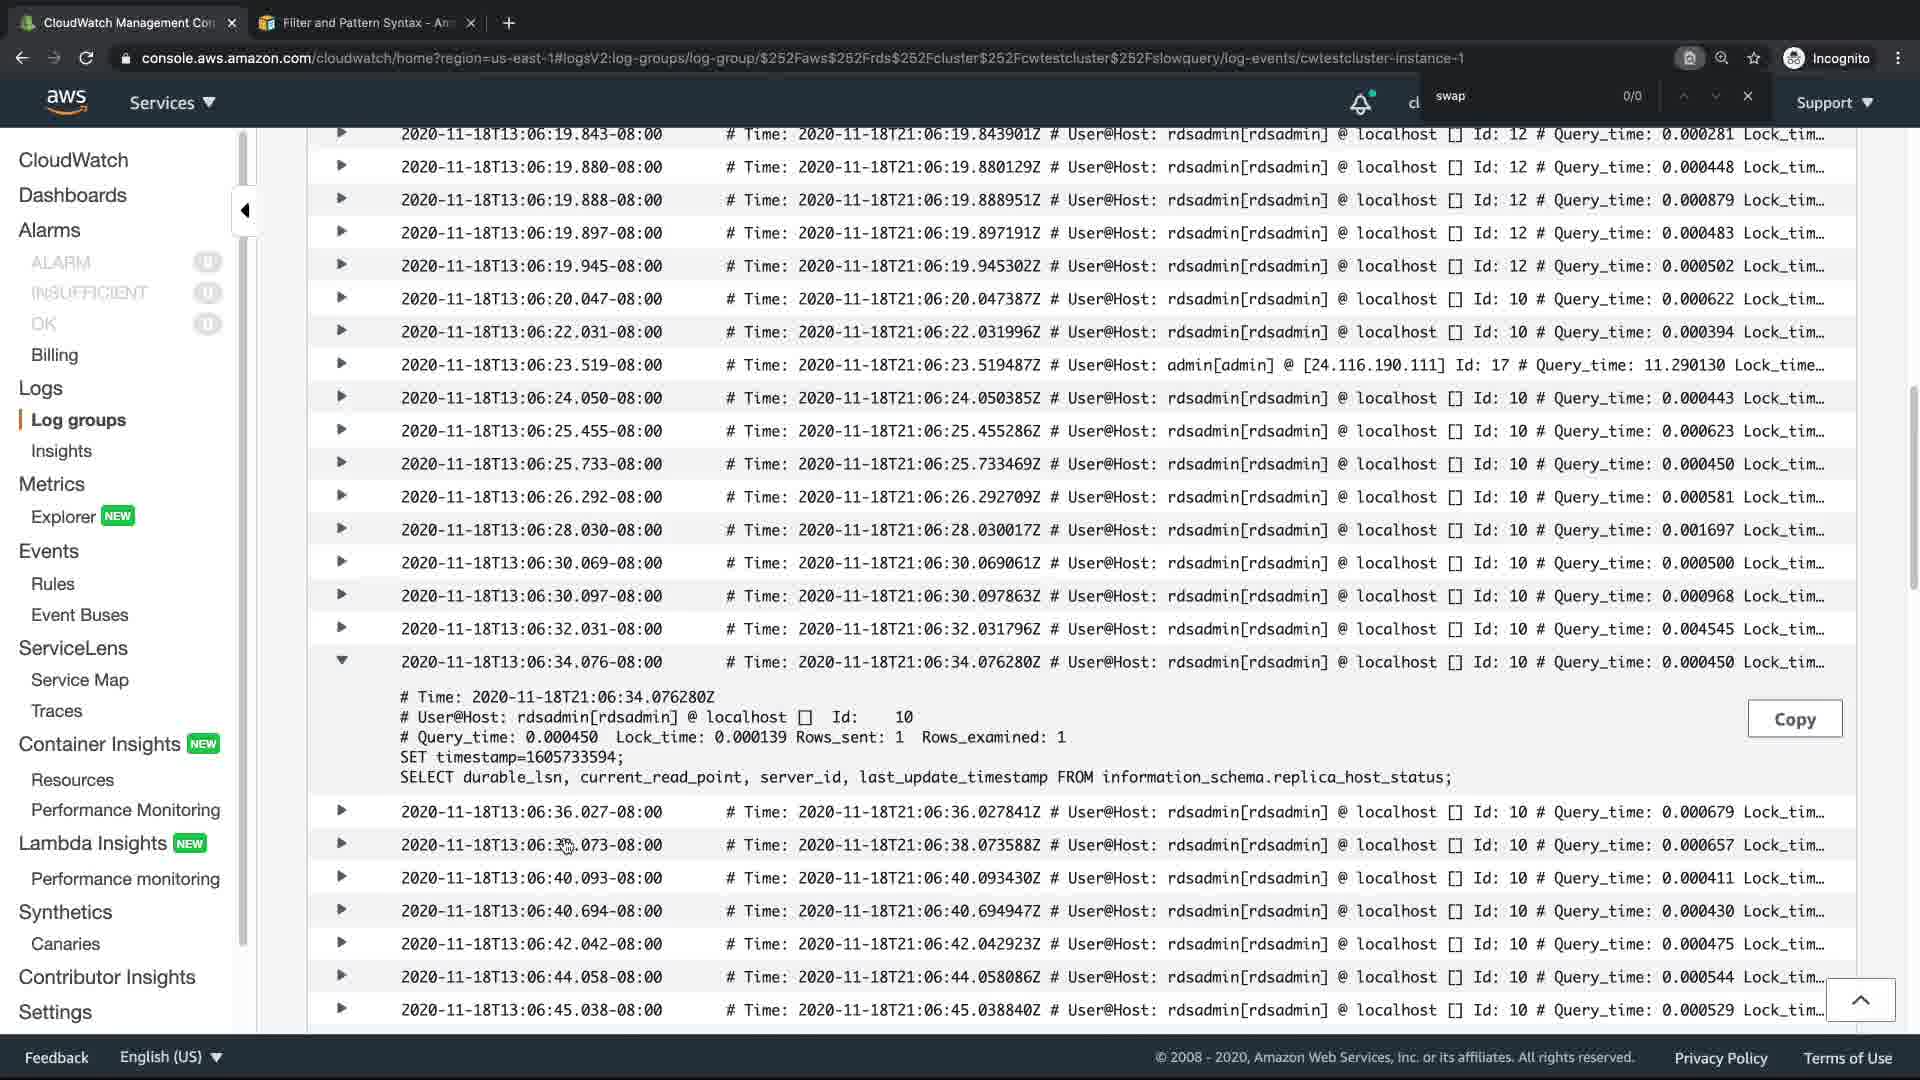
Task: Expand the 13:06:23.519 admin log event
Action: 341,364
